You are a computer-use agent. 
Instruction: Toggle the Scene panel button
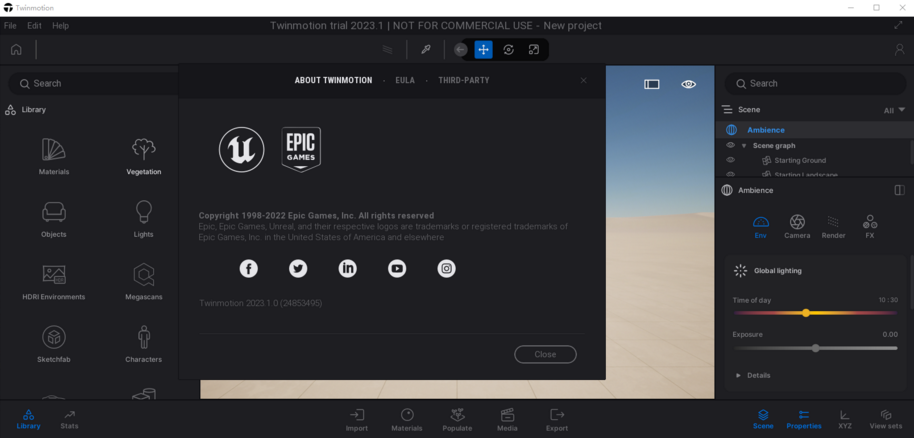point(763,420)
